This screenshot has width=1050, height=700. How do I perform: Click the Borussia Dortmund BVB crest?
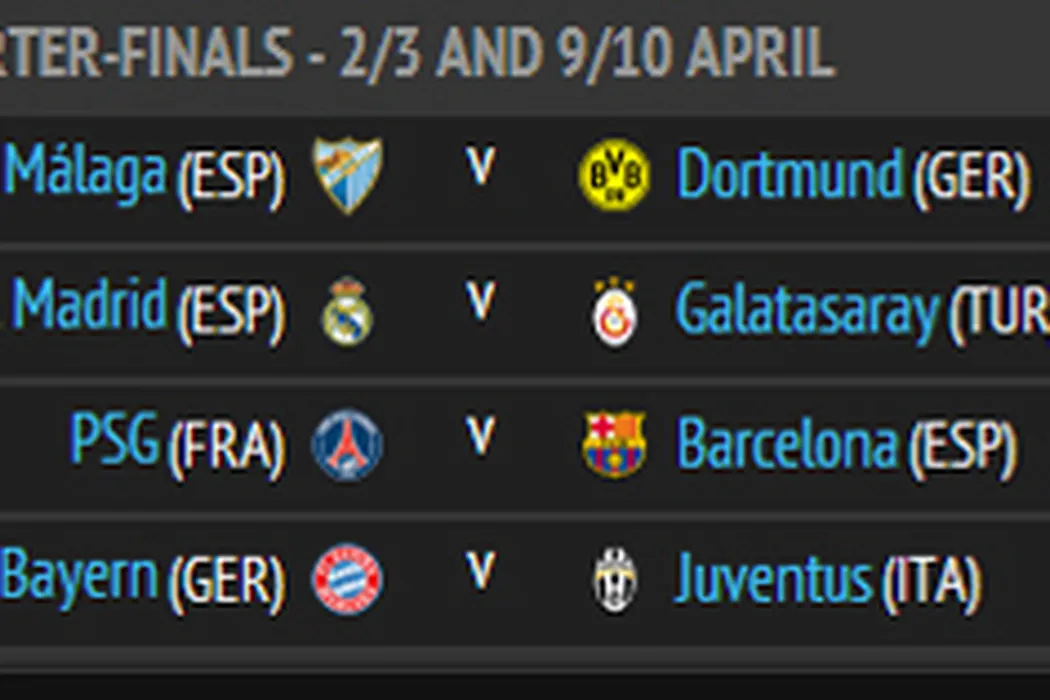(614, 176)
